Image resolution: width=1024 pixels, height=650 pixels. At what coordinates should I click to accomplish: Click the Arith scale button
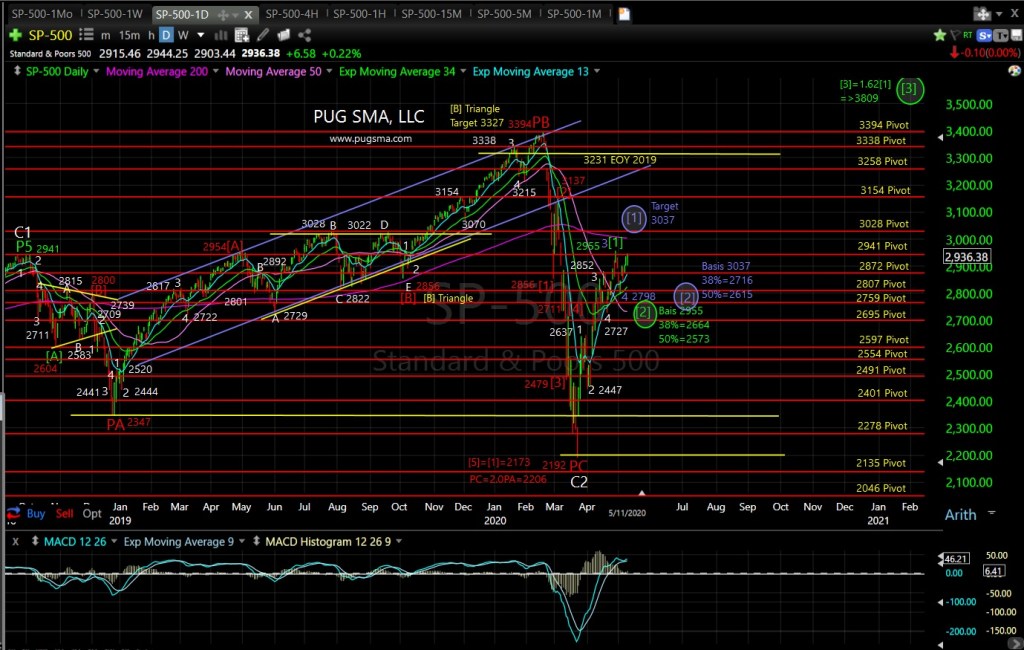960,515
